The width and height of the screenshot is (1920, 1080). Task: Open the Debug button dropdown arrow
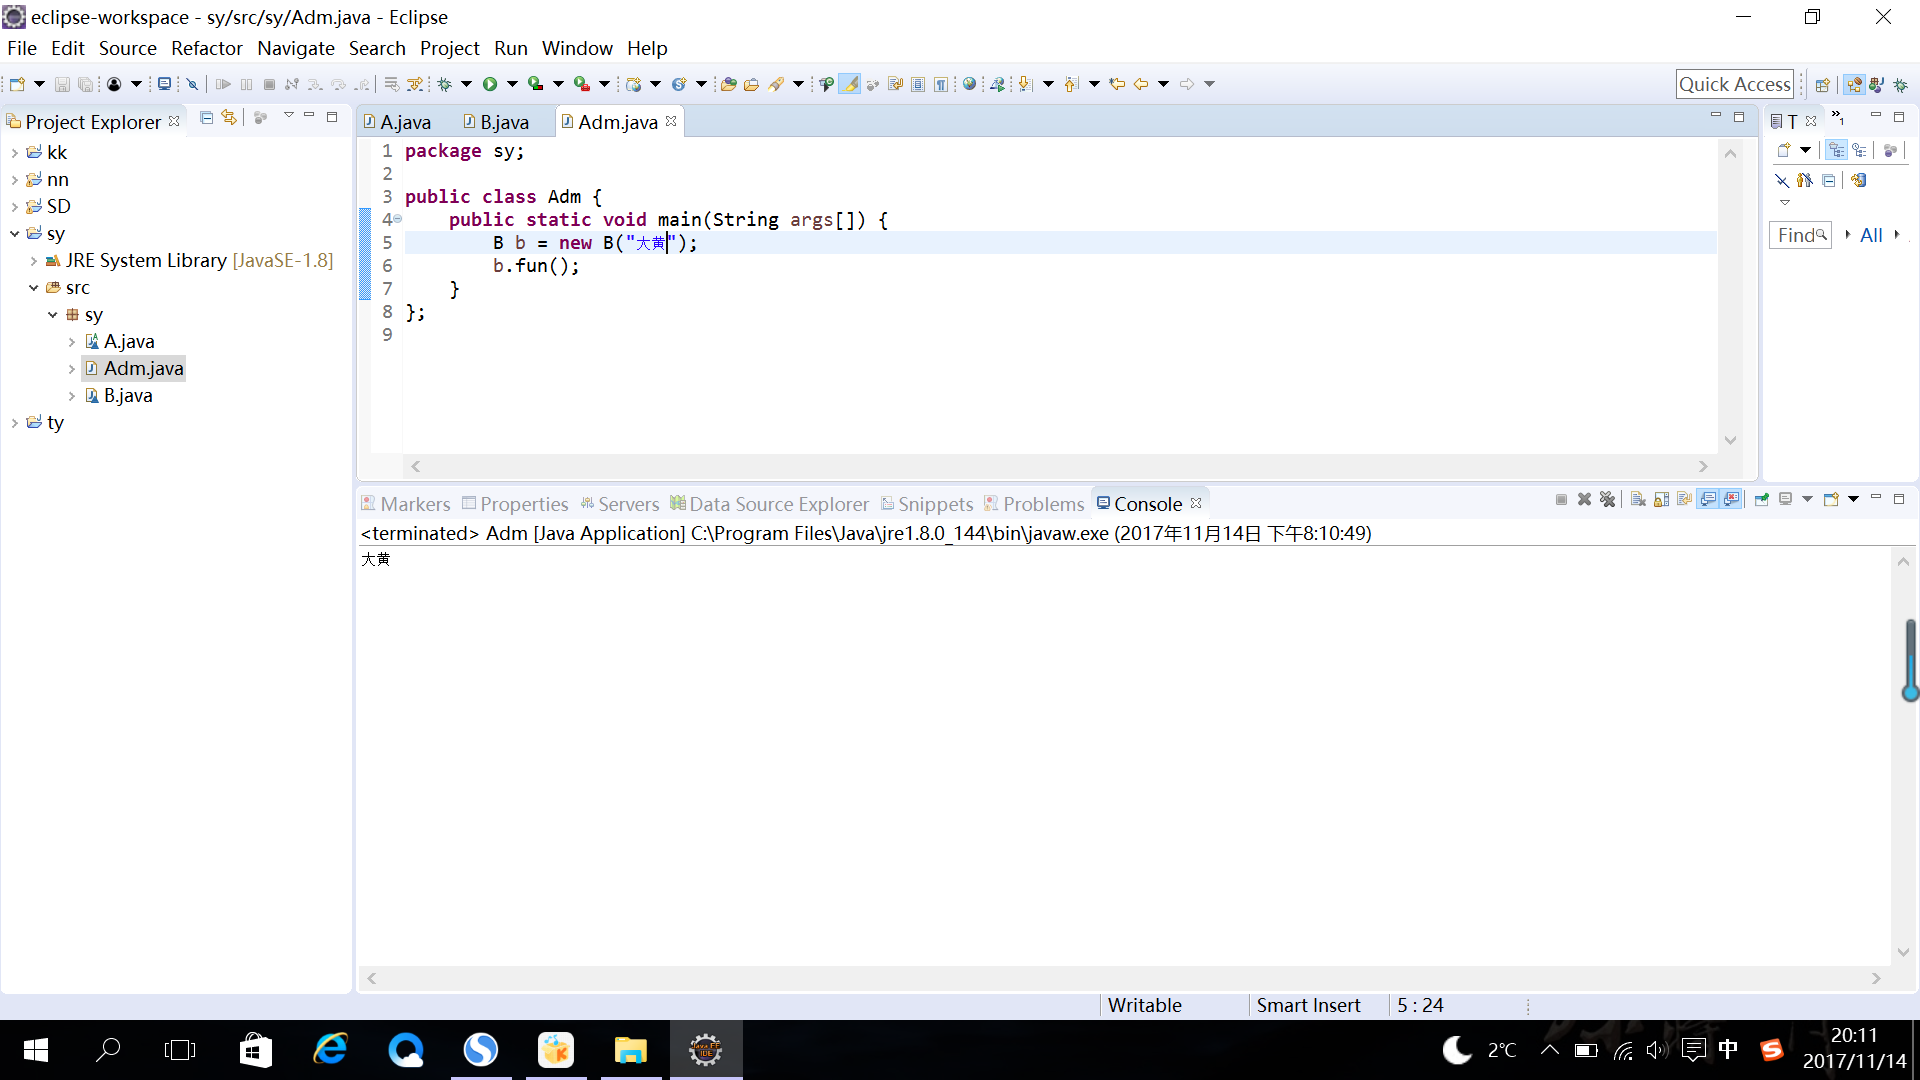tap(466, 84)
